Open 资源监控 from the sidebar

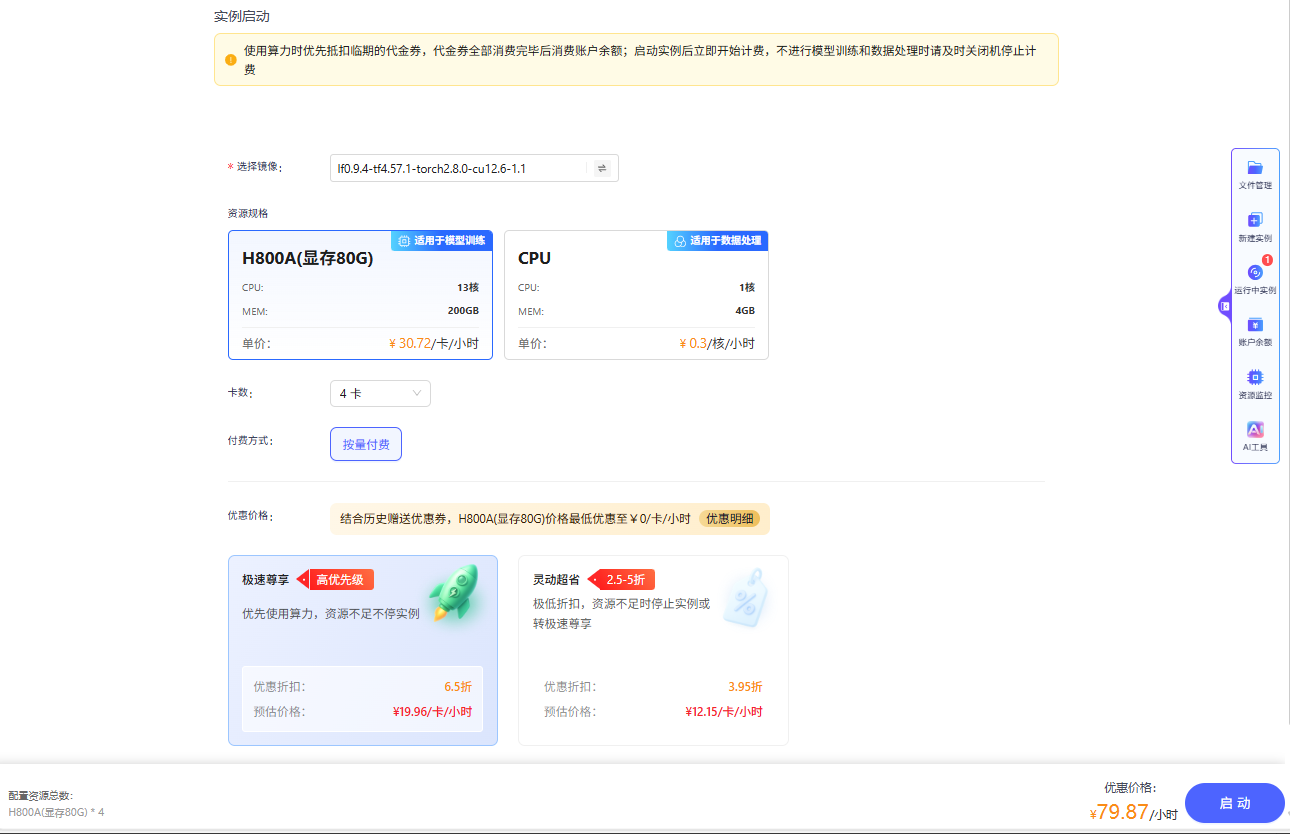(x=1255, y=384)
